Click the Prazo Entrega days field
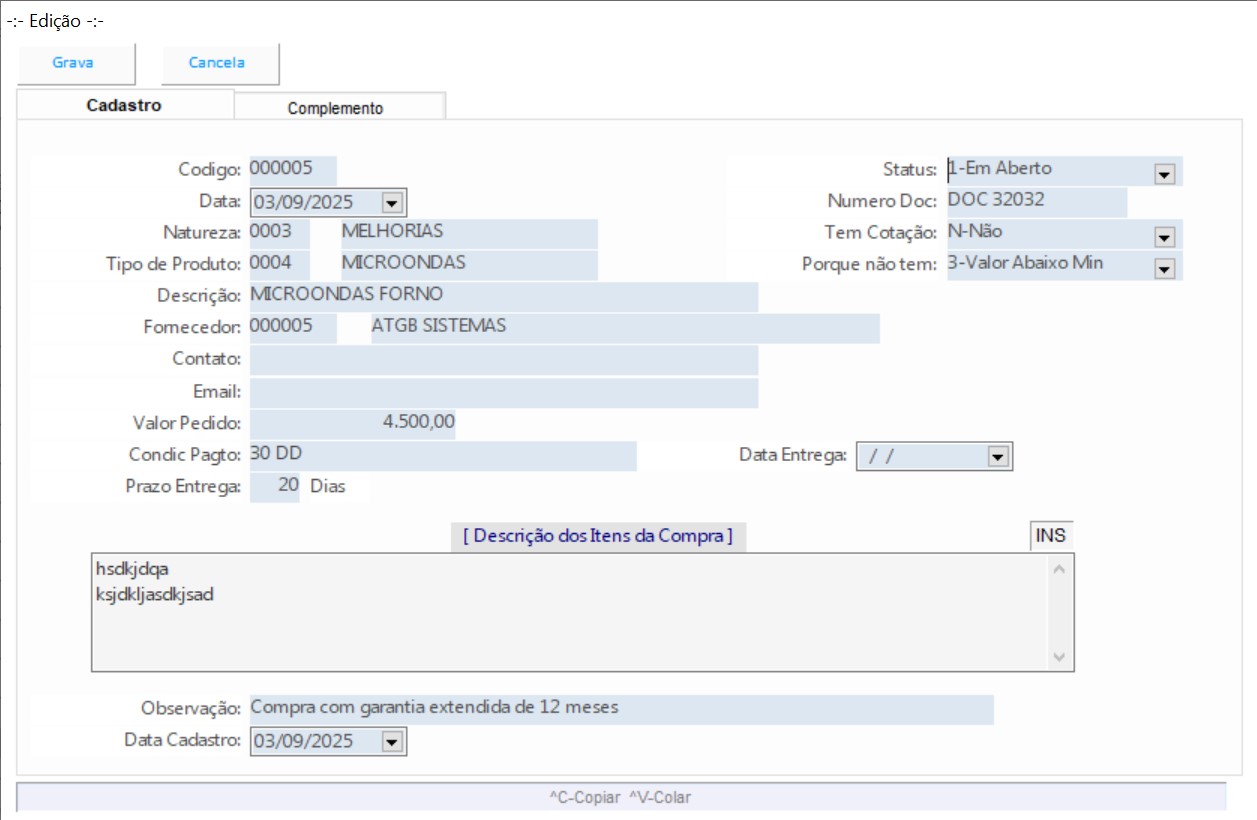 (x=275, y=487)
